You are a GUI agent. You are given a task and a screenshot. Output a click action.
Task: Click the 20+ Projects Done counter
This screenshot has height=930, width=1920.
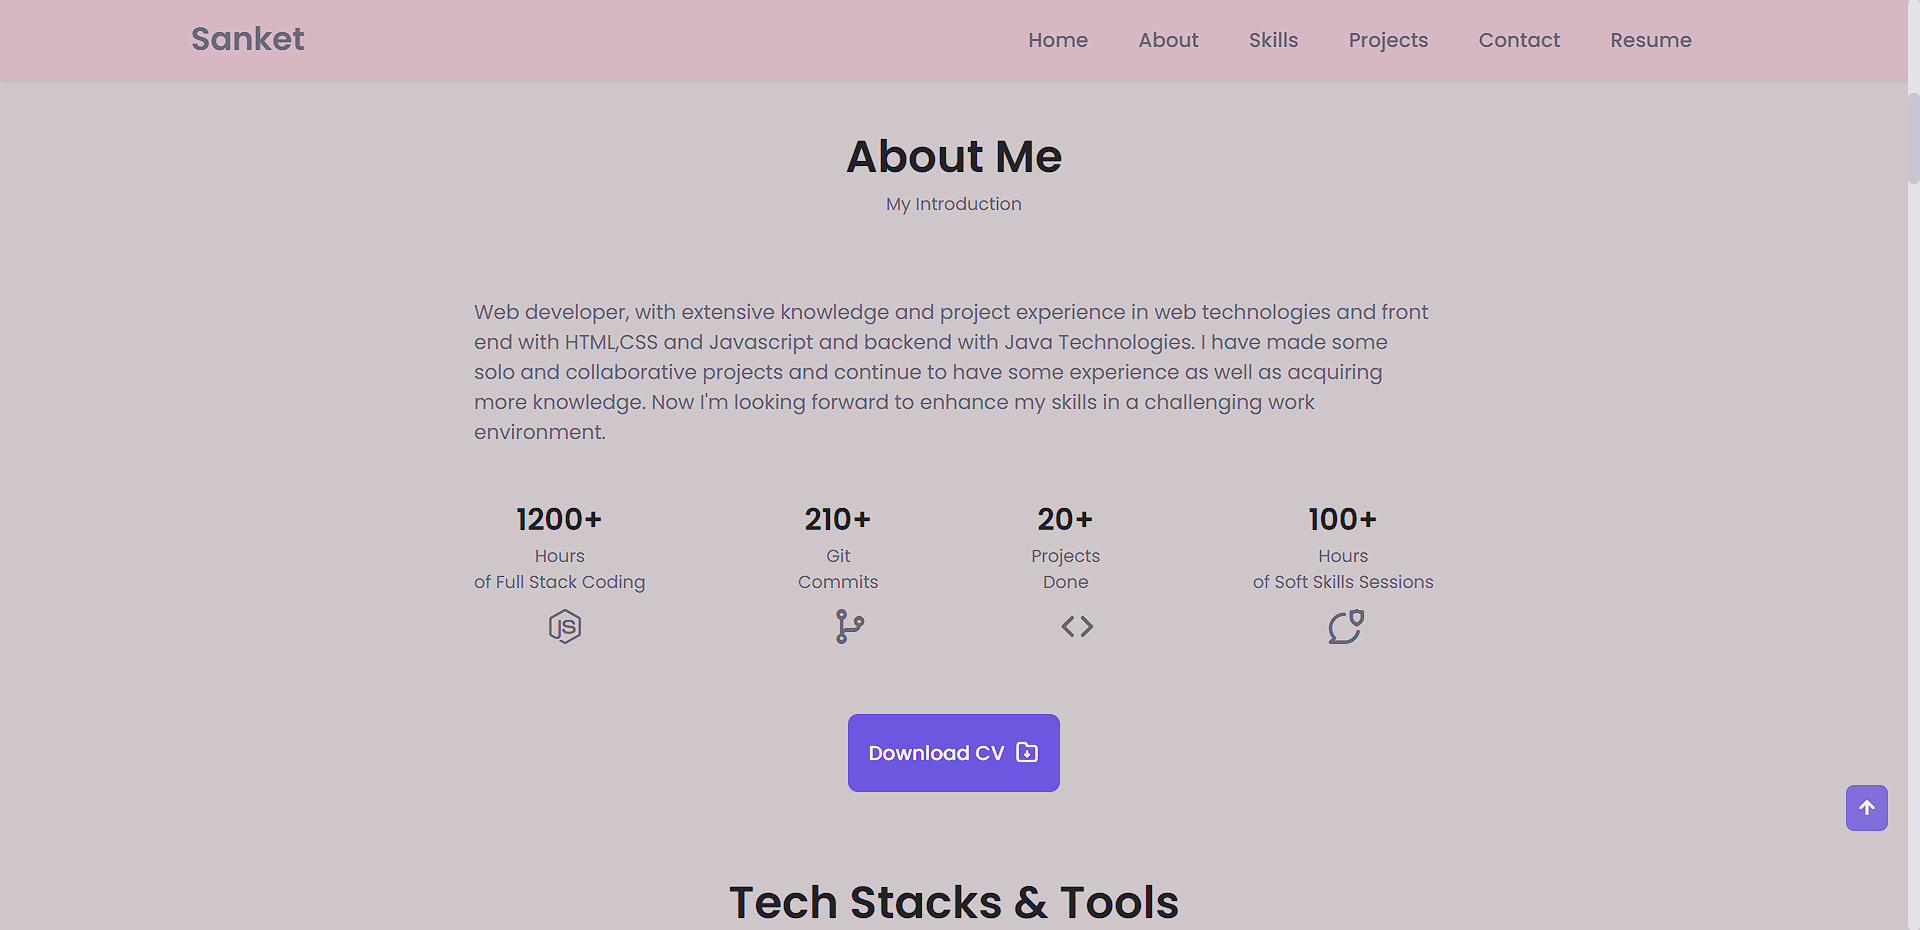pyautogui.click(x=1065, y=519)
